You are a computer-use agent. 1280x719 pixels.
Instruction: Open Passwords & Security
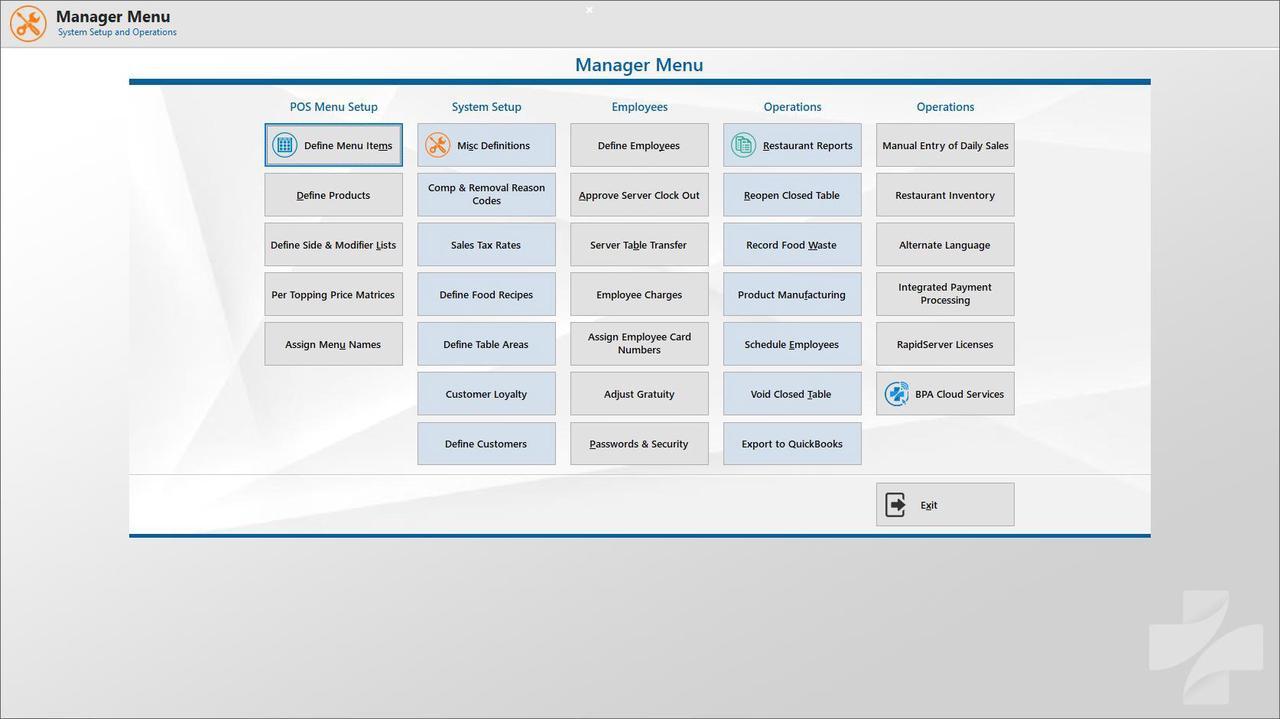640,444
